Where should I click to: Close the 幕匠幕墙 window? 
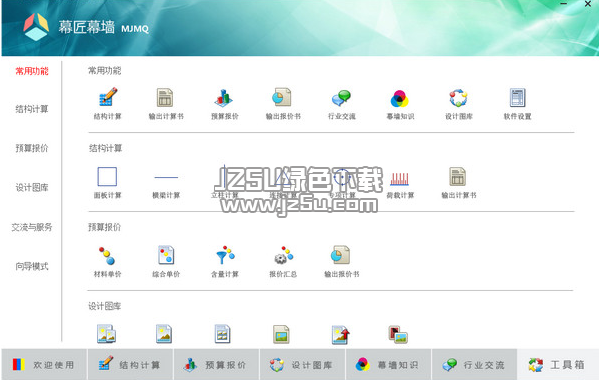588,4
